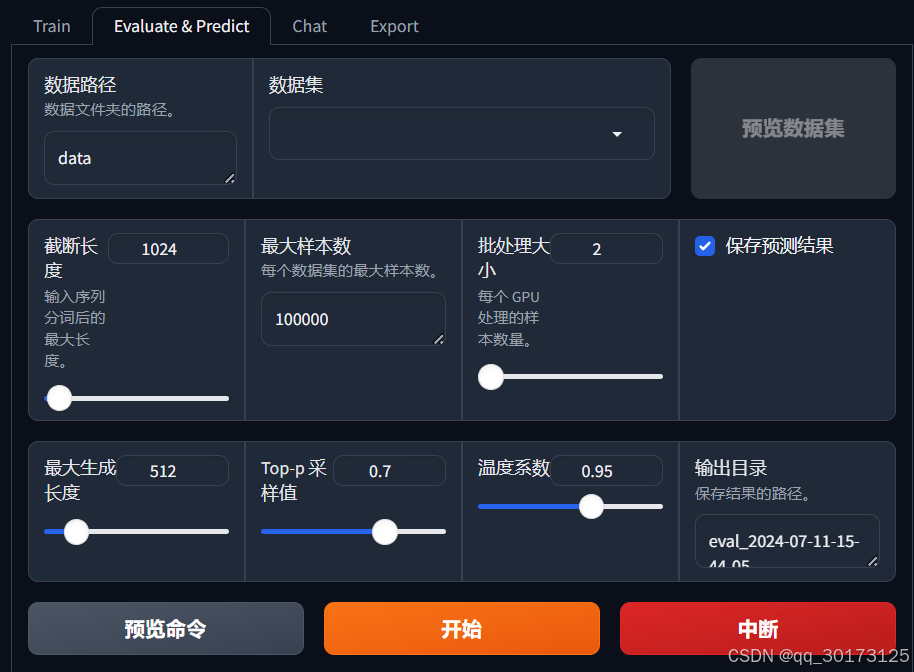Open the Chat tab
The height and width of the screenshot is (672, 914).
point(309,26)
